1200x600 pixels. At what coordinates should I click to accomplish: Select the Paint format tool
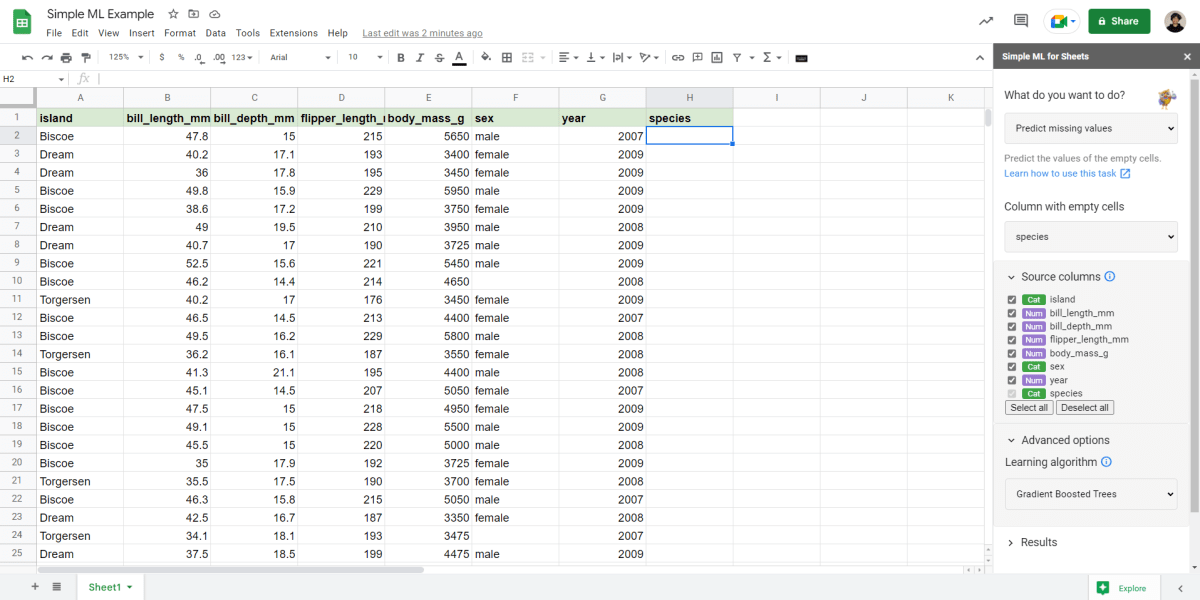tap(86, 57)
